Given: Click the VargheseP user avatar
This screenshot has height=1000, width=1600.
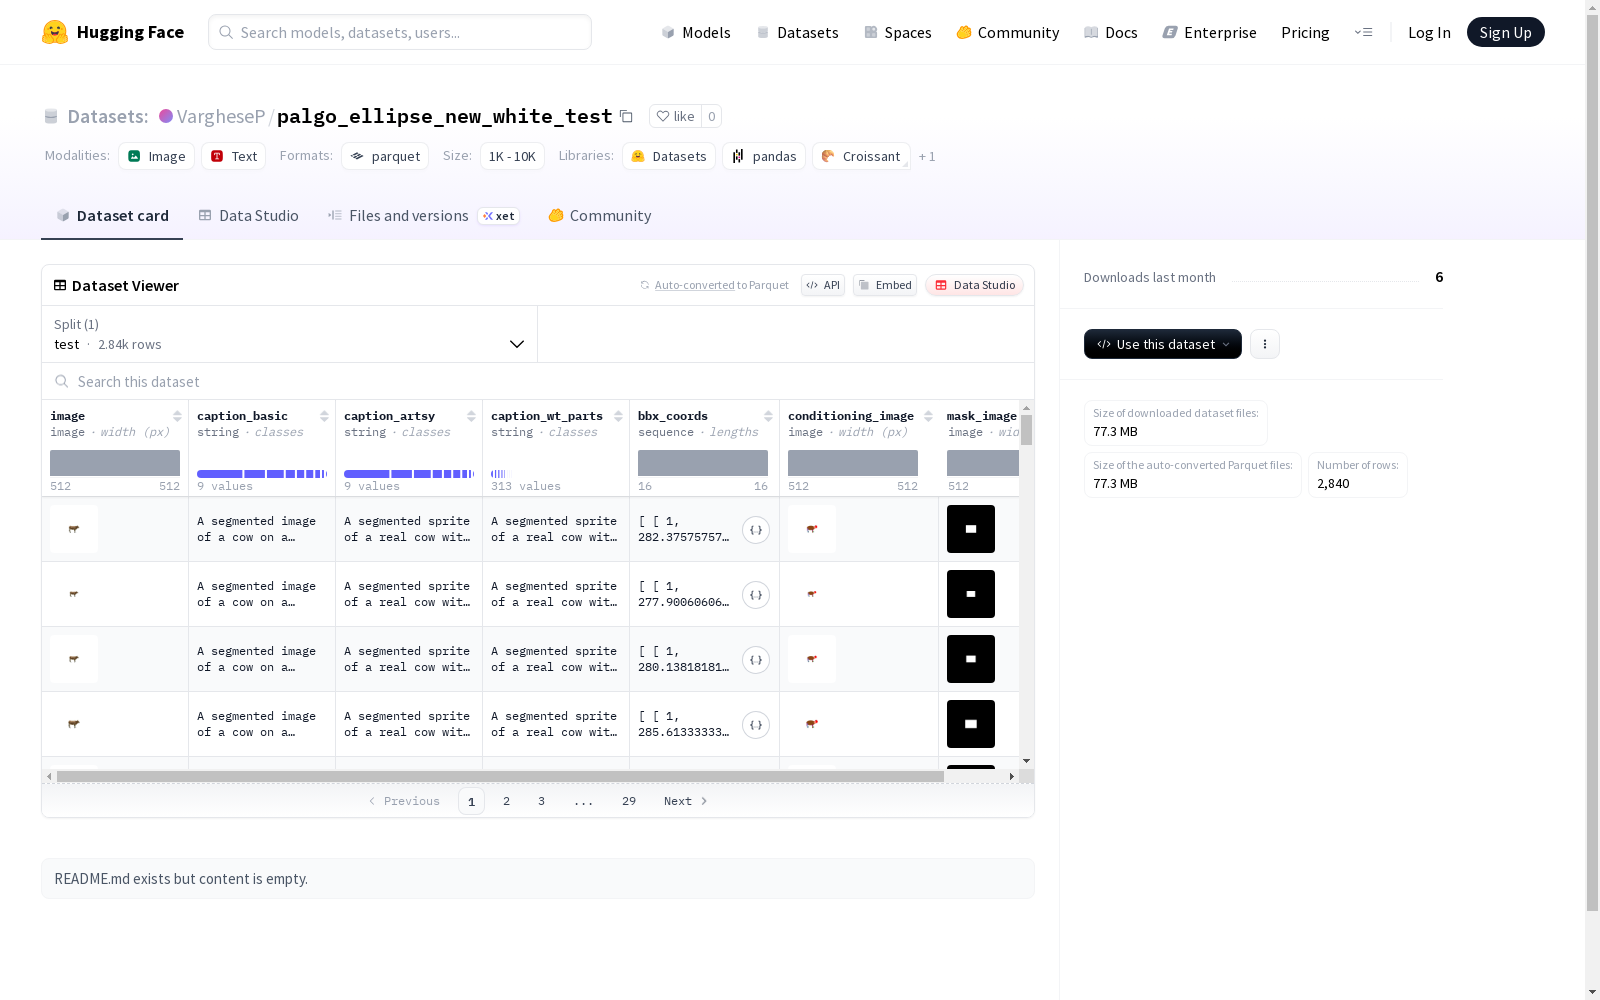Looking at the screenshot, I should (166, 116).
